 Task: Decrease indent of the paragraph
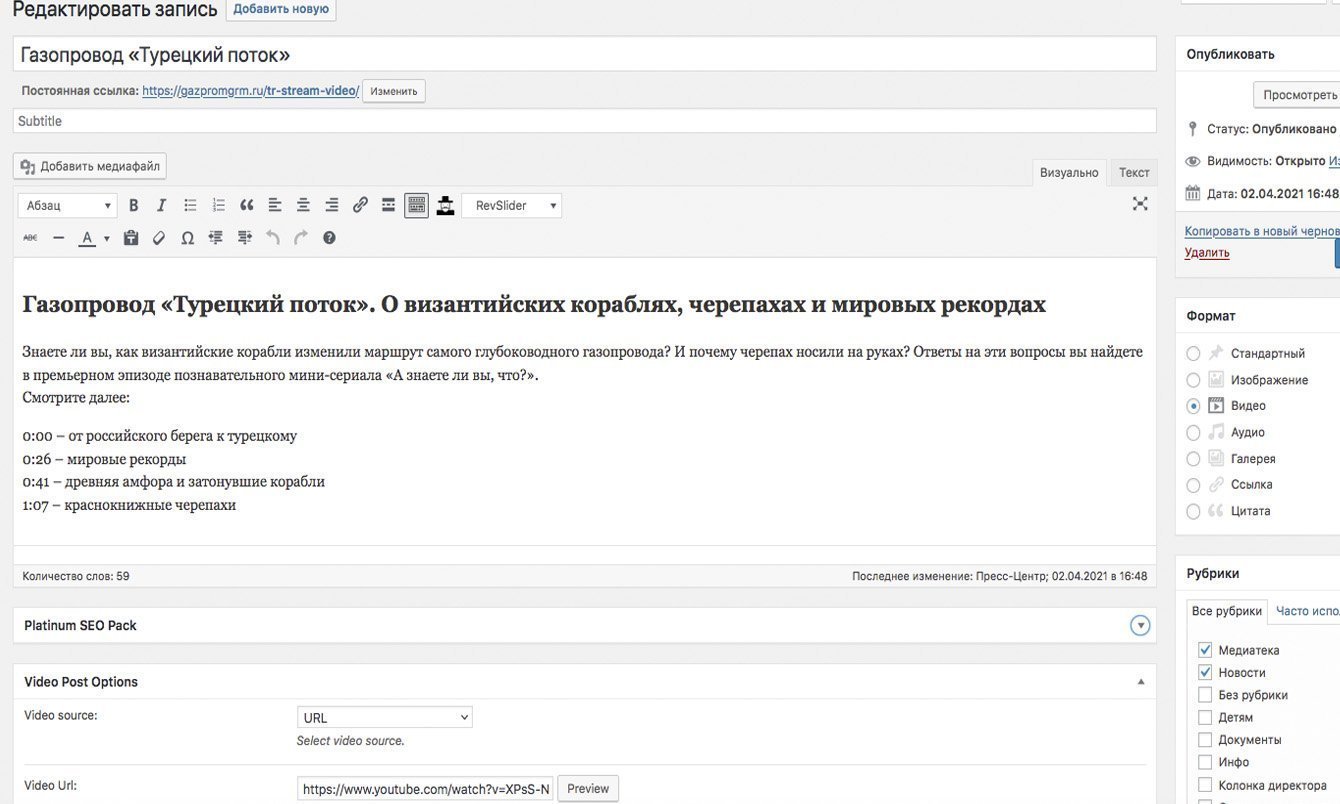[x=216, y=238]
